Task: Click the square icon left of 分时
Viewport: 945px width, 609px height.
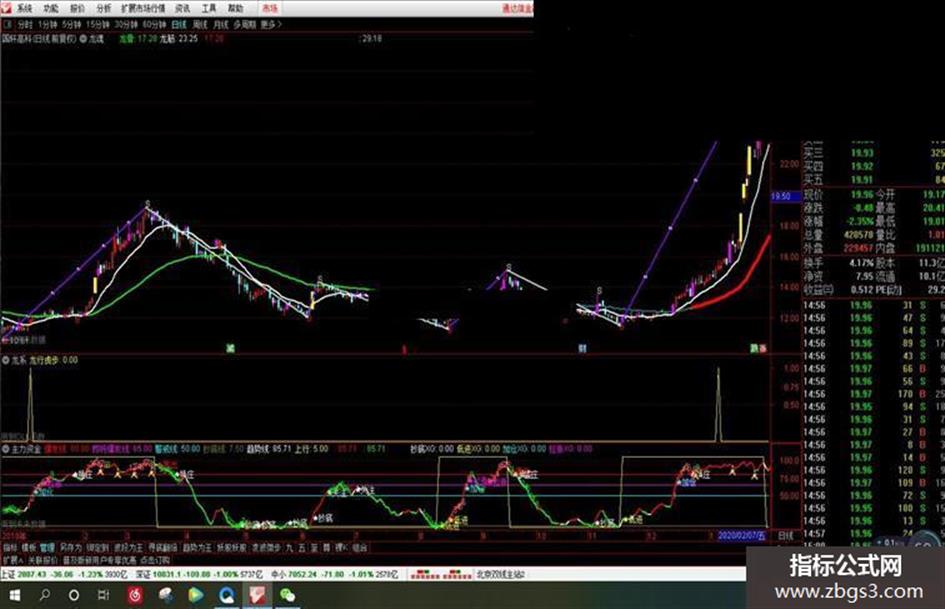Action: pos(8,25)
